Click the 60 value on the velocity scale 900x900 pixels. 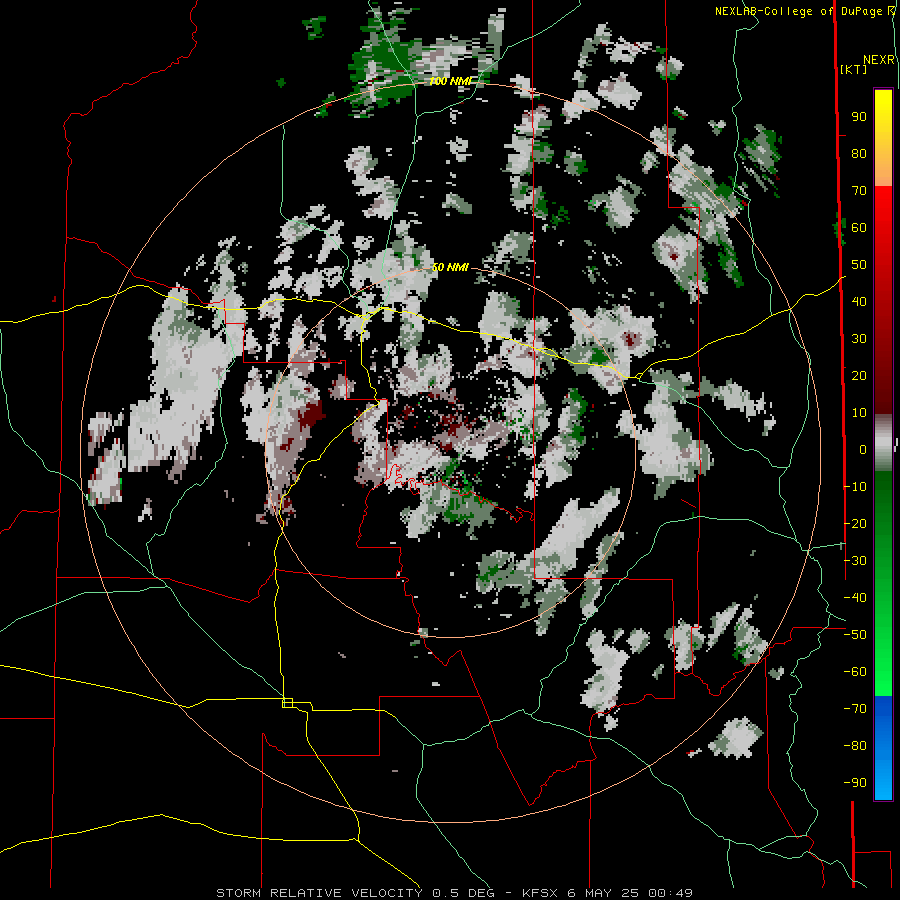click(859, 228)
